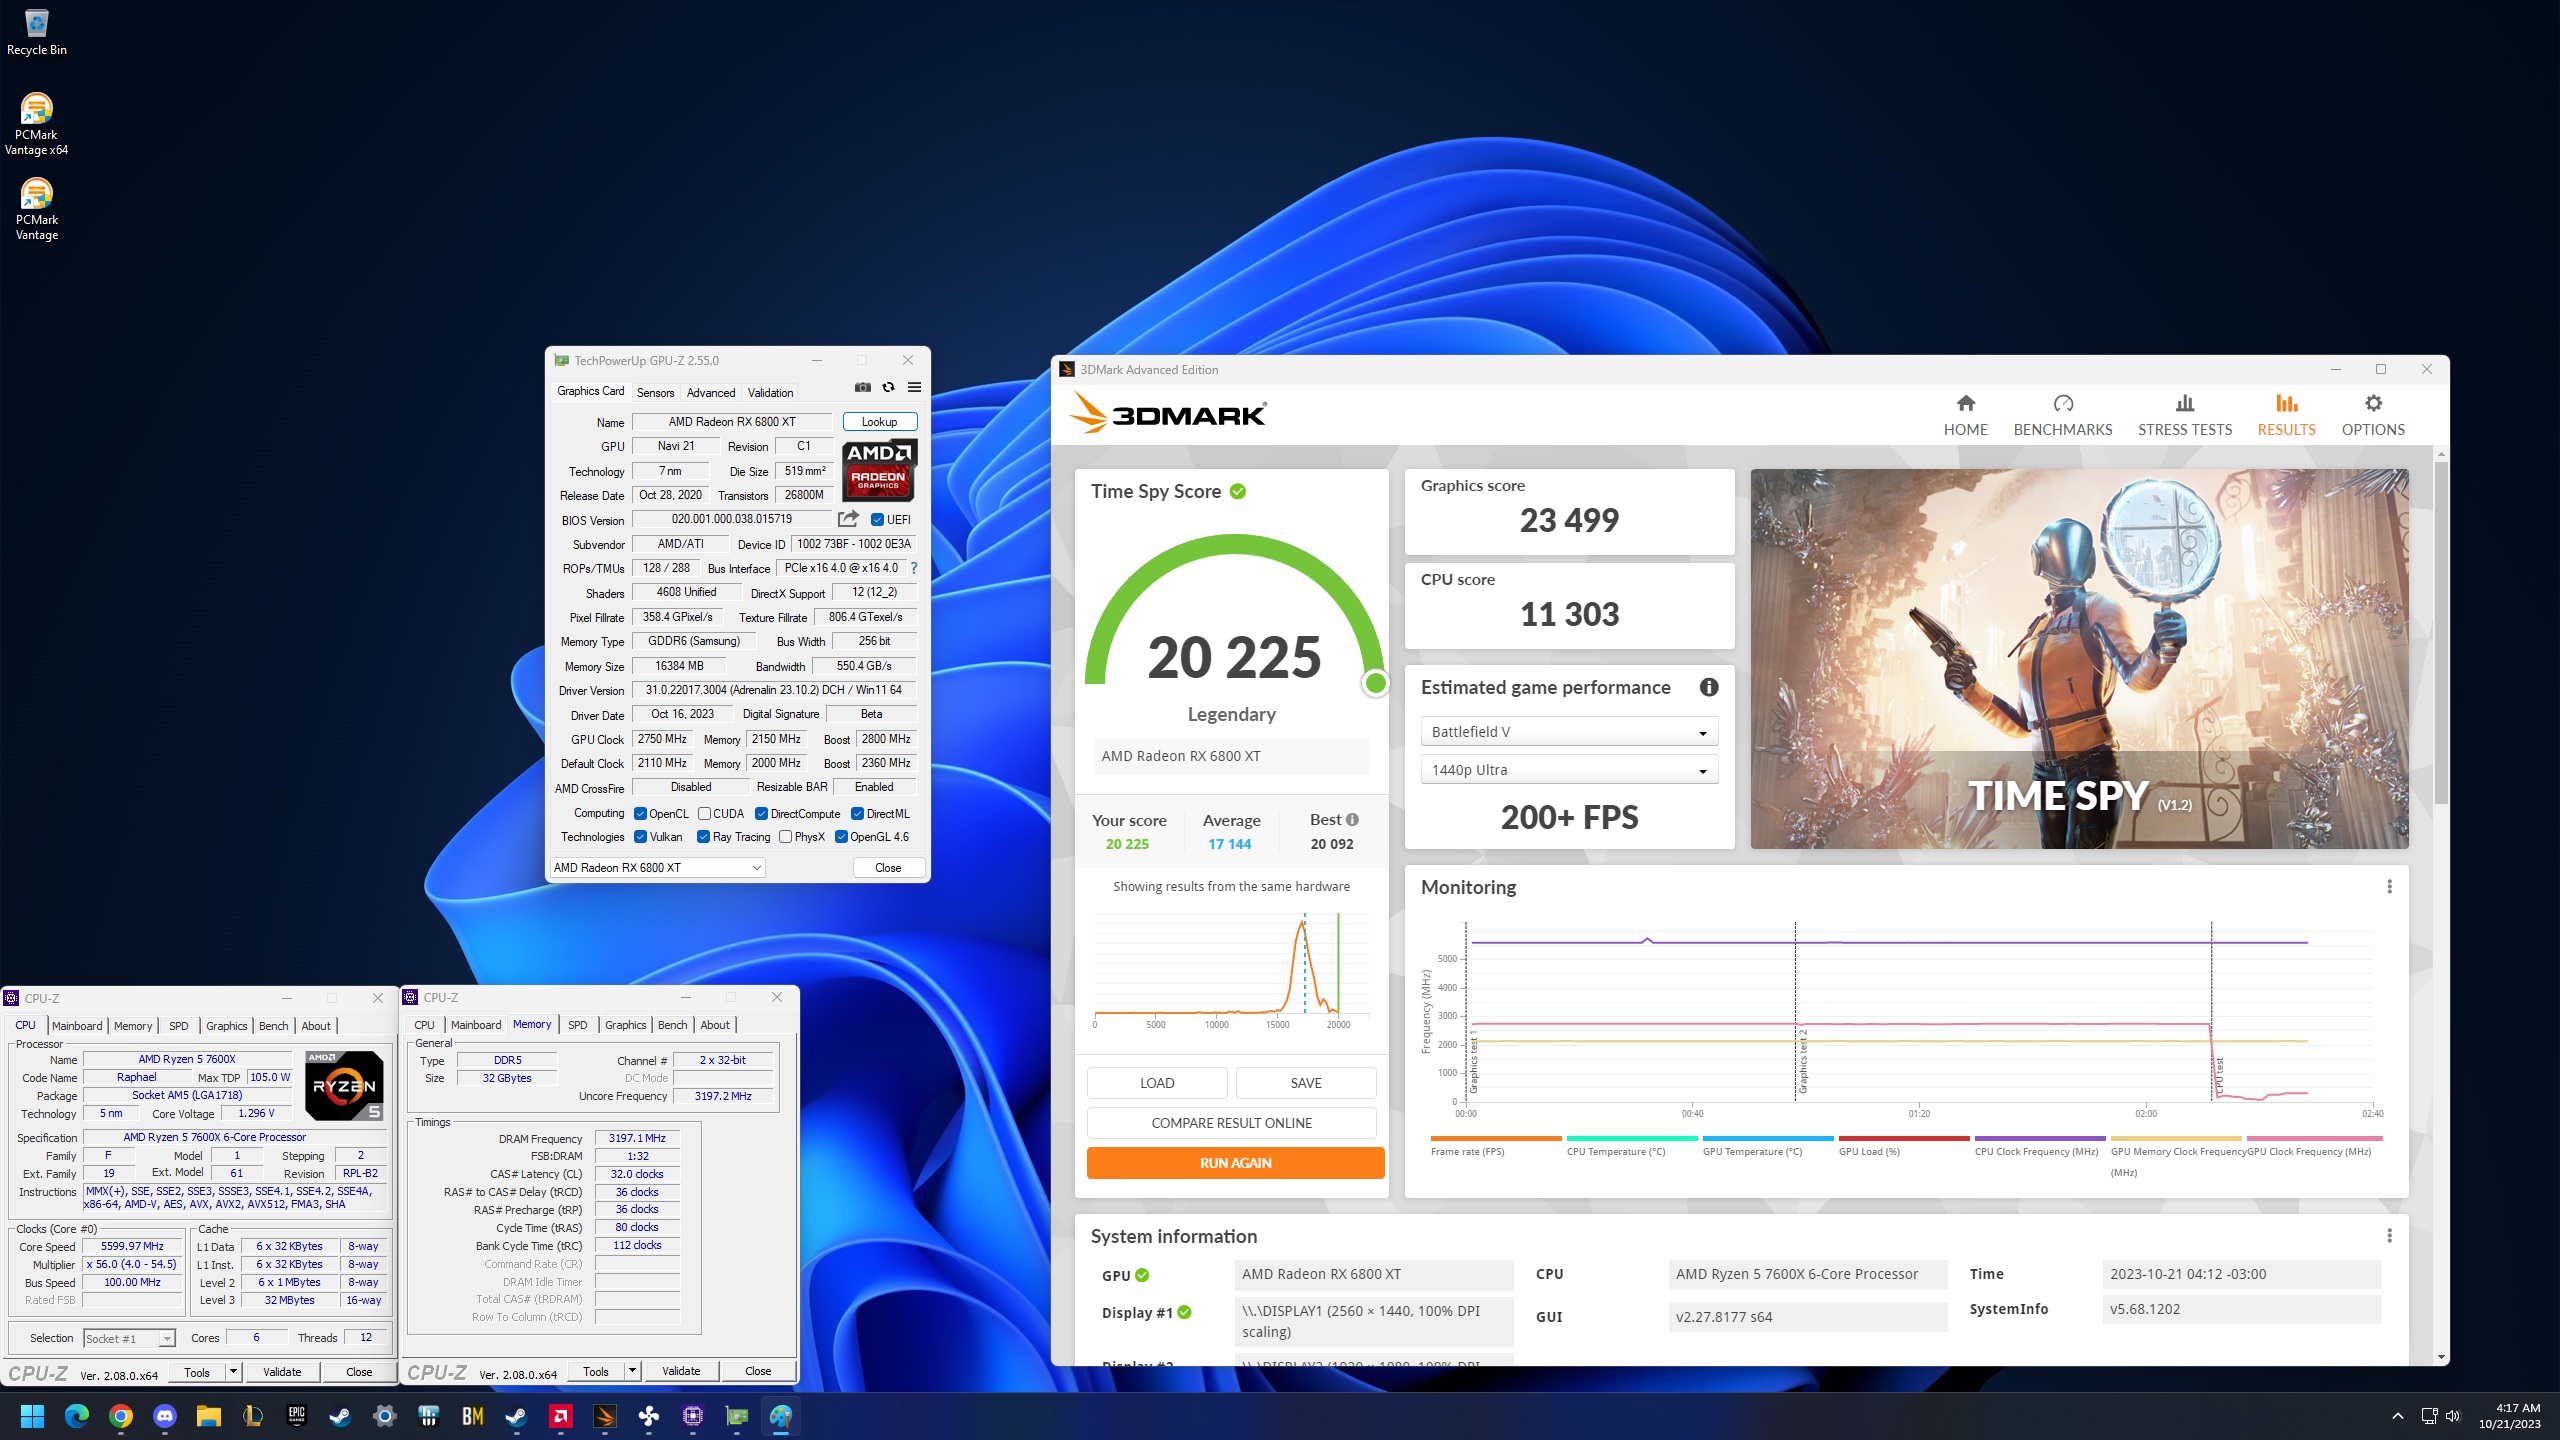
Task: Click the estimated game performance info icon
Action: pyautogui.click(x=1709, y=687)
